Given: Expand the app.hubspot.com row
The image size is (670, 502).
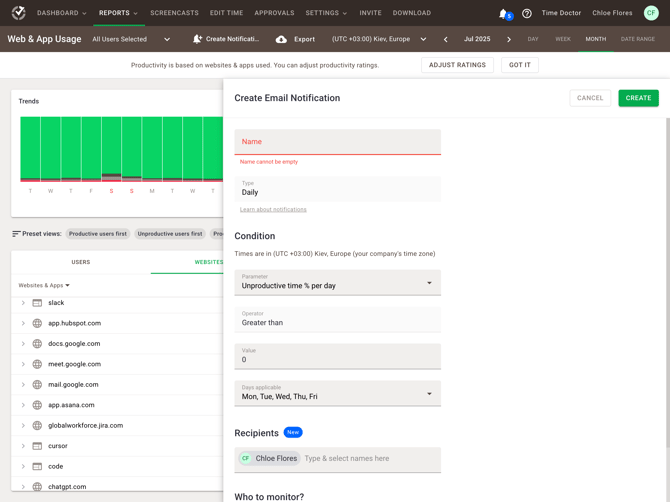Looking at the screenshot, I should pyautogui.click(x=23, y=323).
